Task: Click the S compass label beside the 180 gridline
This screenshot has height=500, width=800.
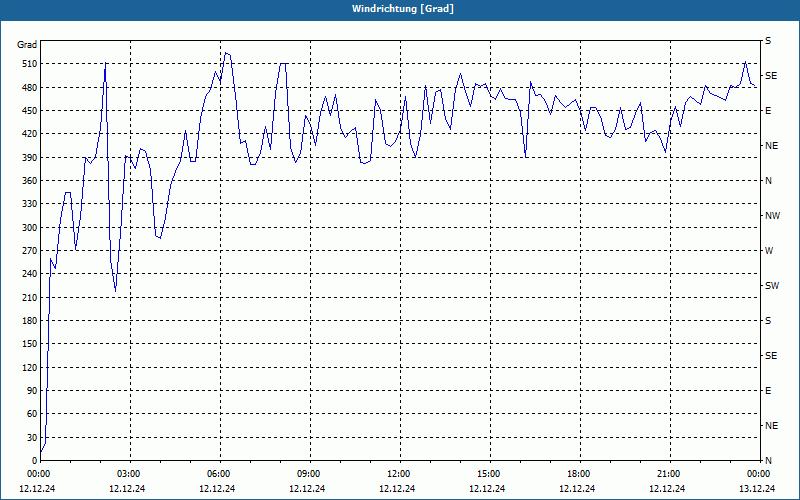Action: 768,321
